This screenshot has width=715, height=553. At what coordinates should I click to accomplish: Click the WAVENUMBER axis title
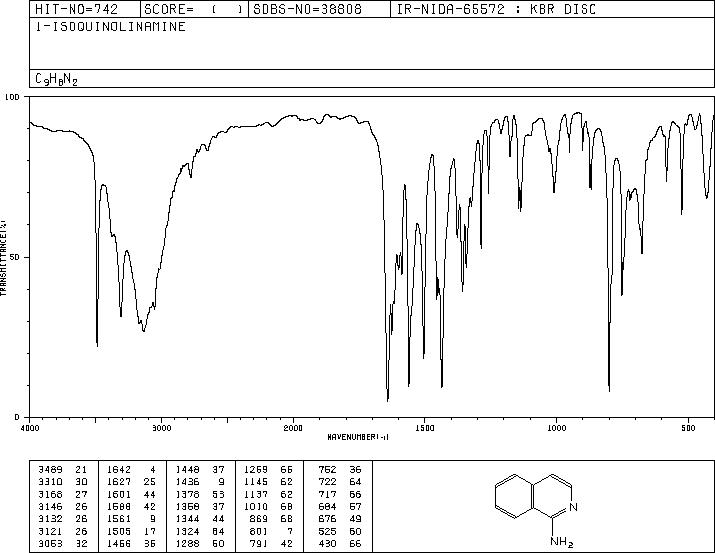tap(358, 437)
